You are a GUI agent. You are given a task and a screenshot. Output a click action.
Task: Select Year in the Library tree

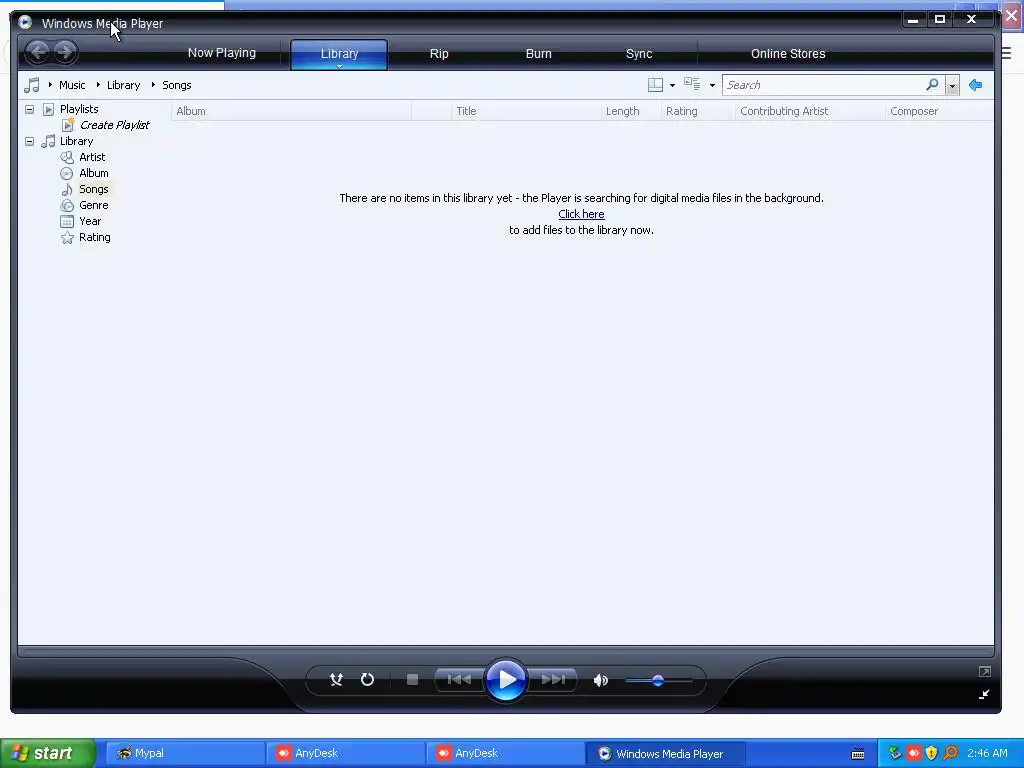(x=90, y=221)
